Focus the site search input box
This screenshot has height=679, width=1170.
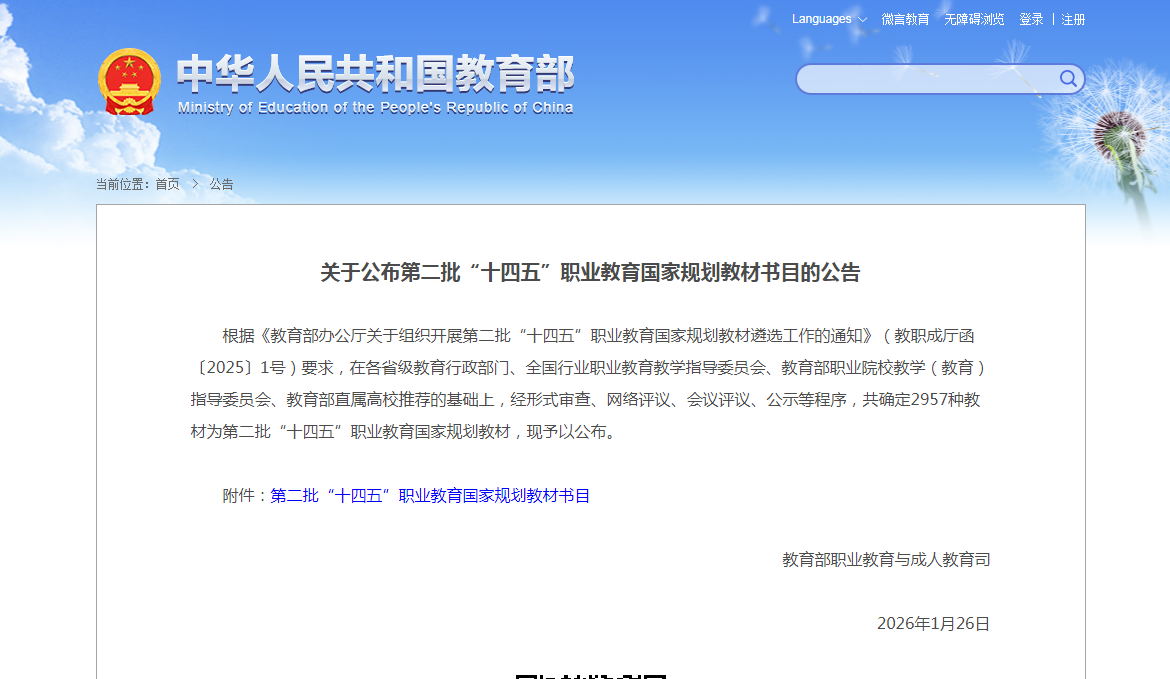coord(925,79)
